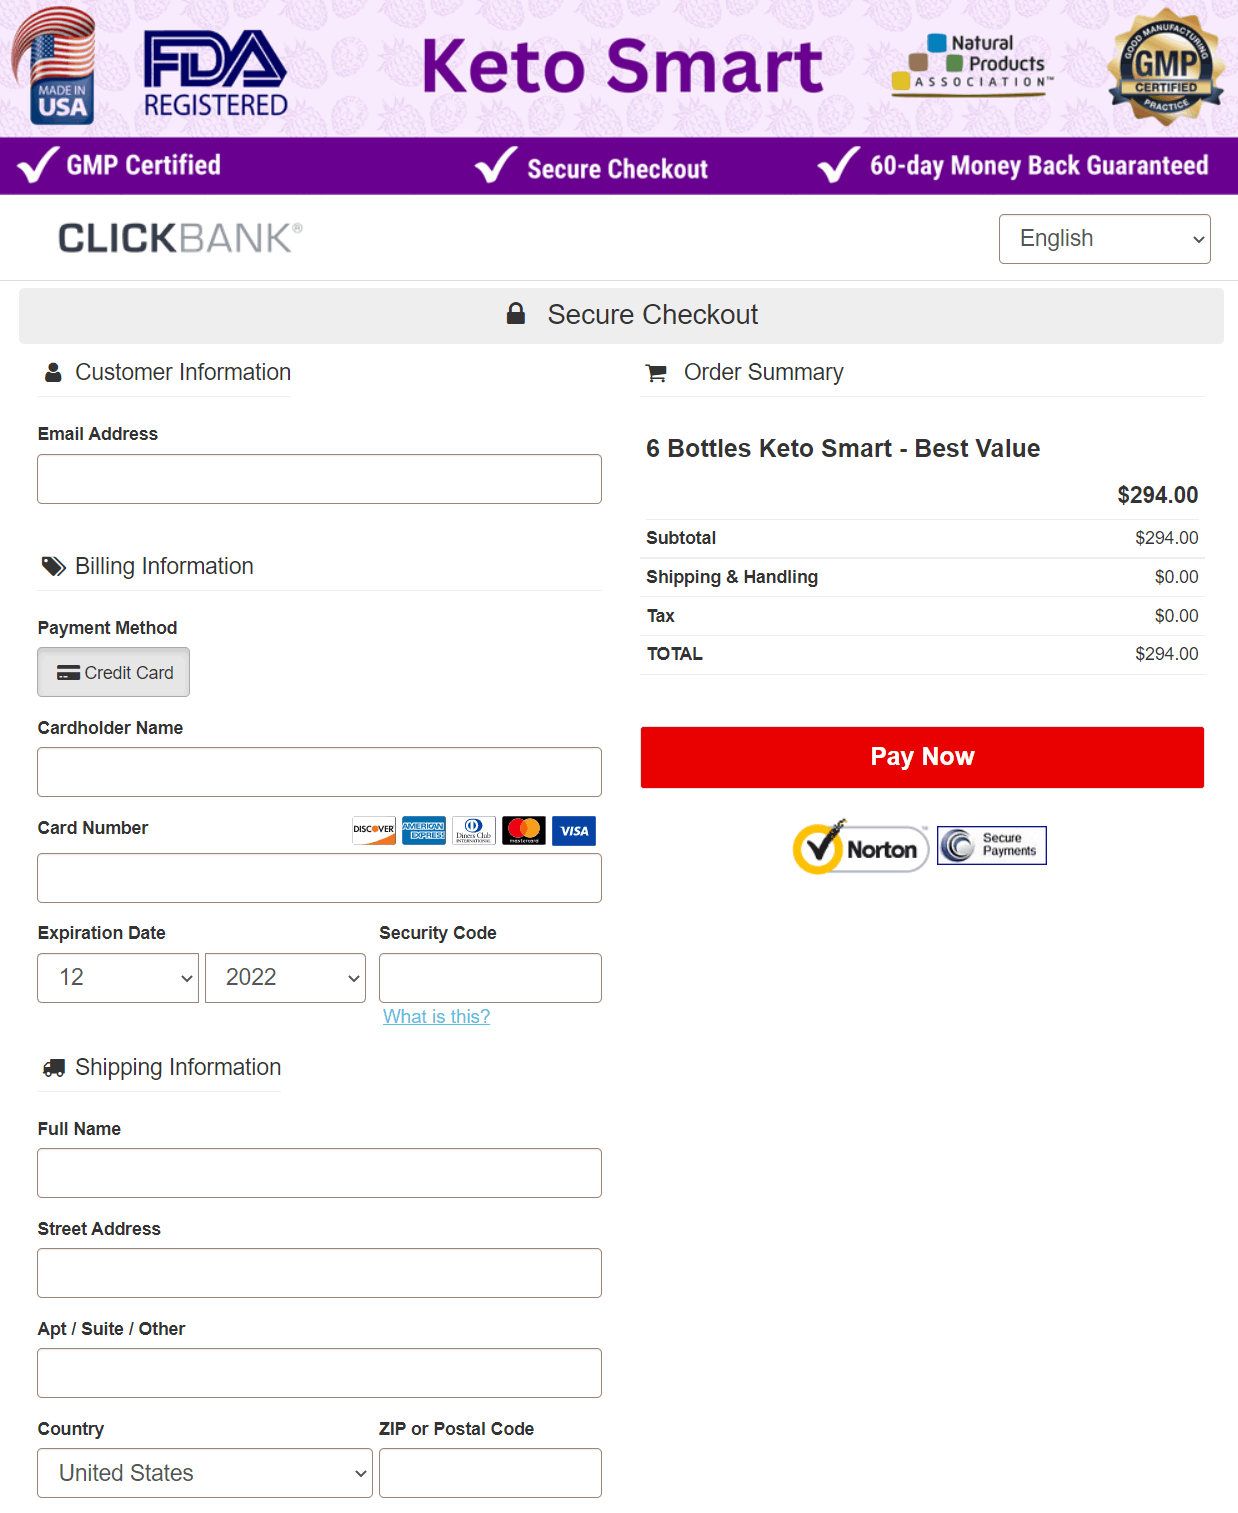Image resolution: width=1238 pixels, height=1513 pixels.
Task: Click the Discover card icon
Action: tap(374, 831)
